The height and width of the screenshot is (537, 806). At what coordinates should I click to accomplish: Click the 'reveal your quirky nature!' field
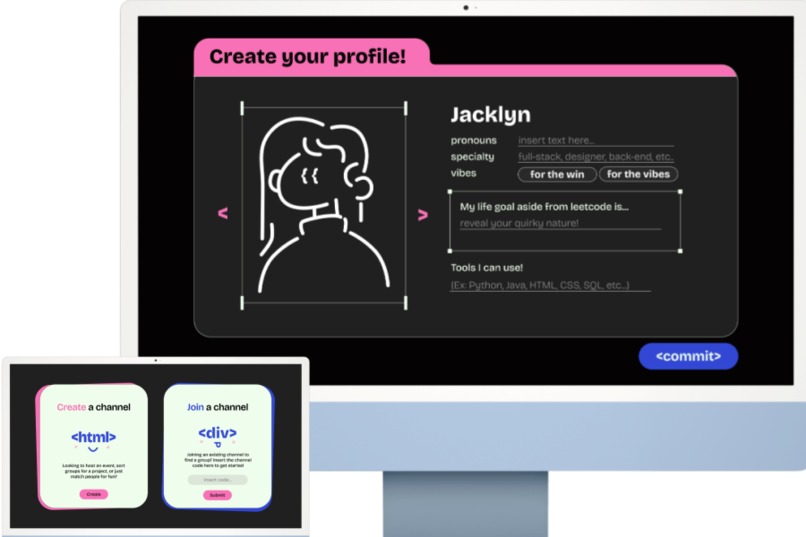(560, 224)
